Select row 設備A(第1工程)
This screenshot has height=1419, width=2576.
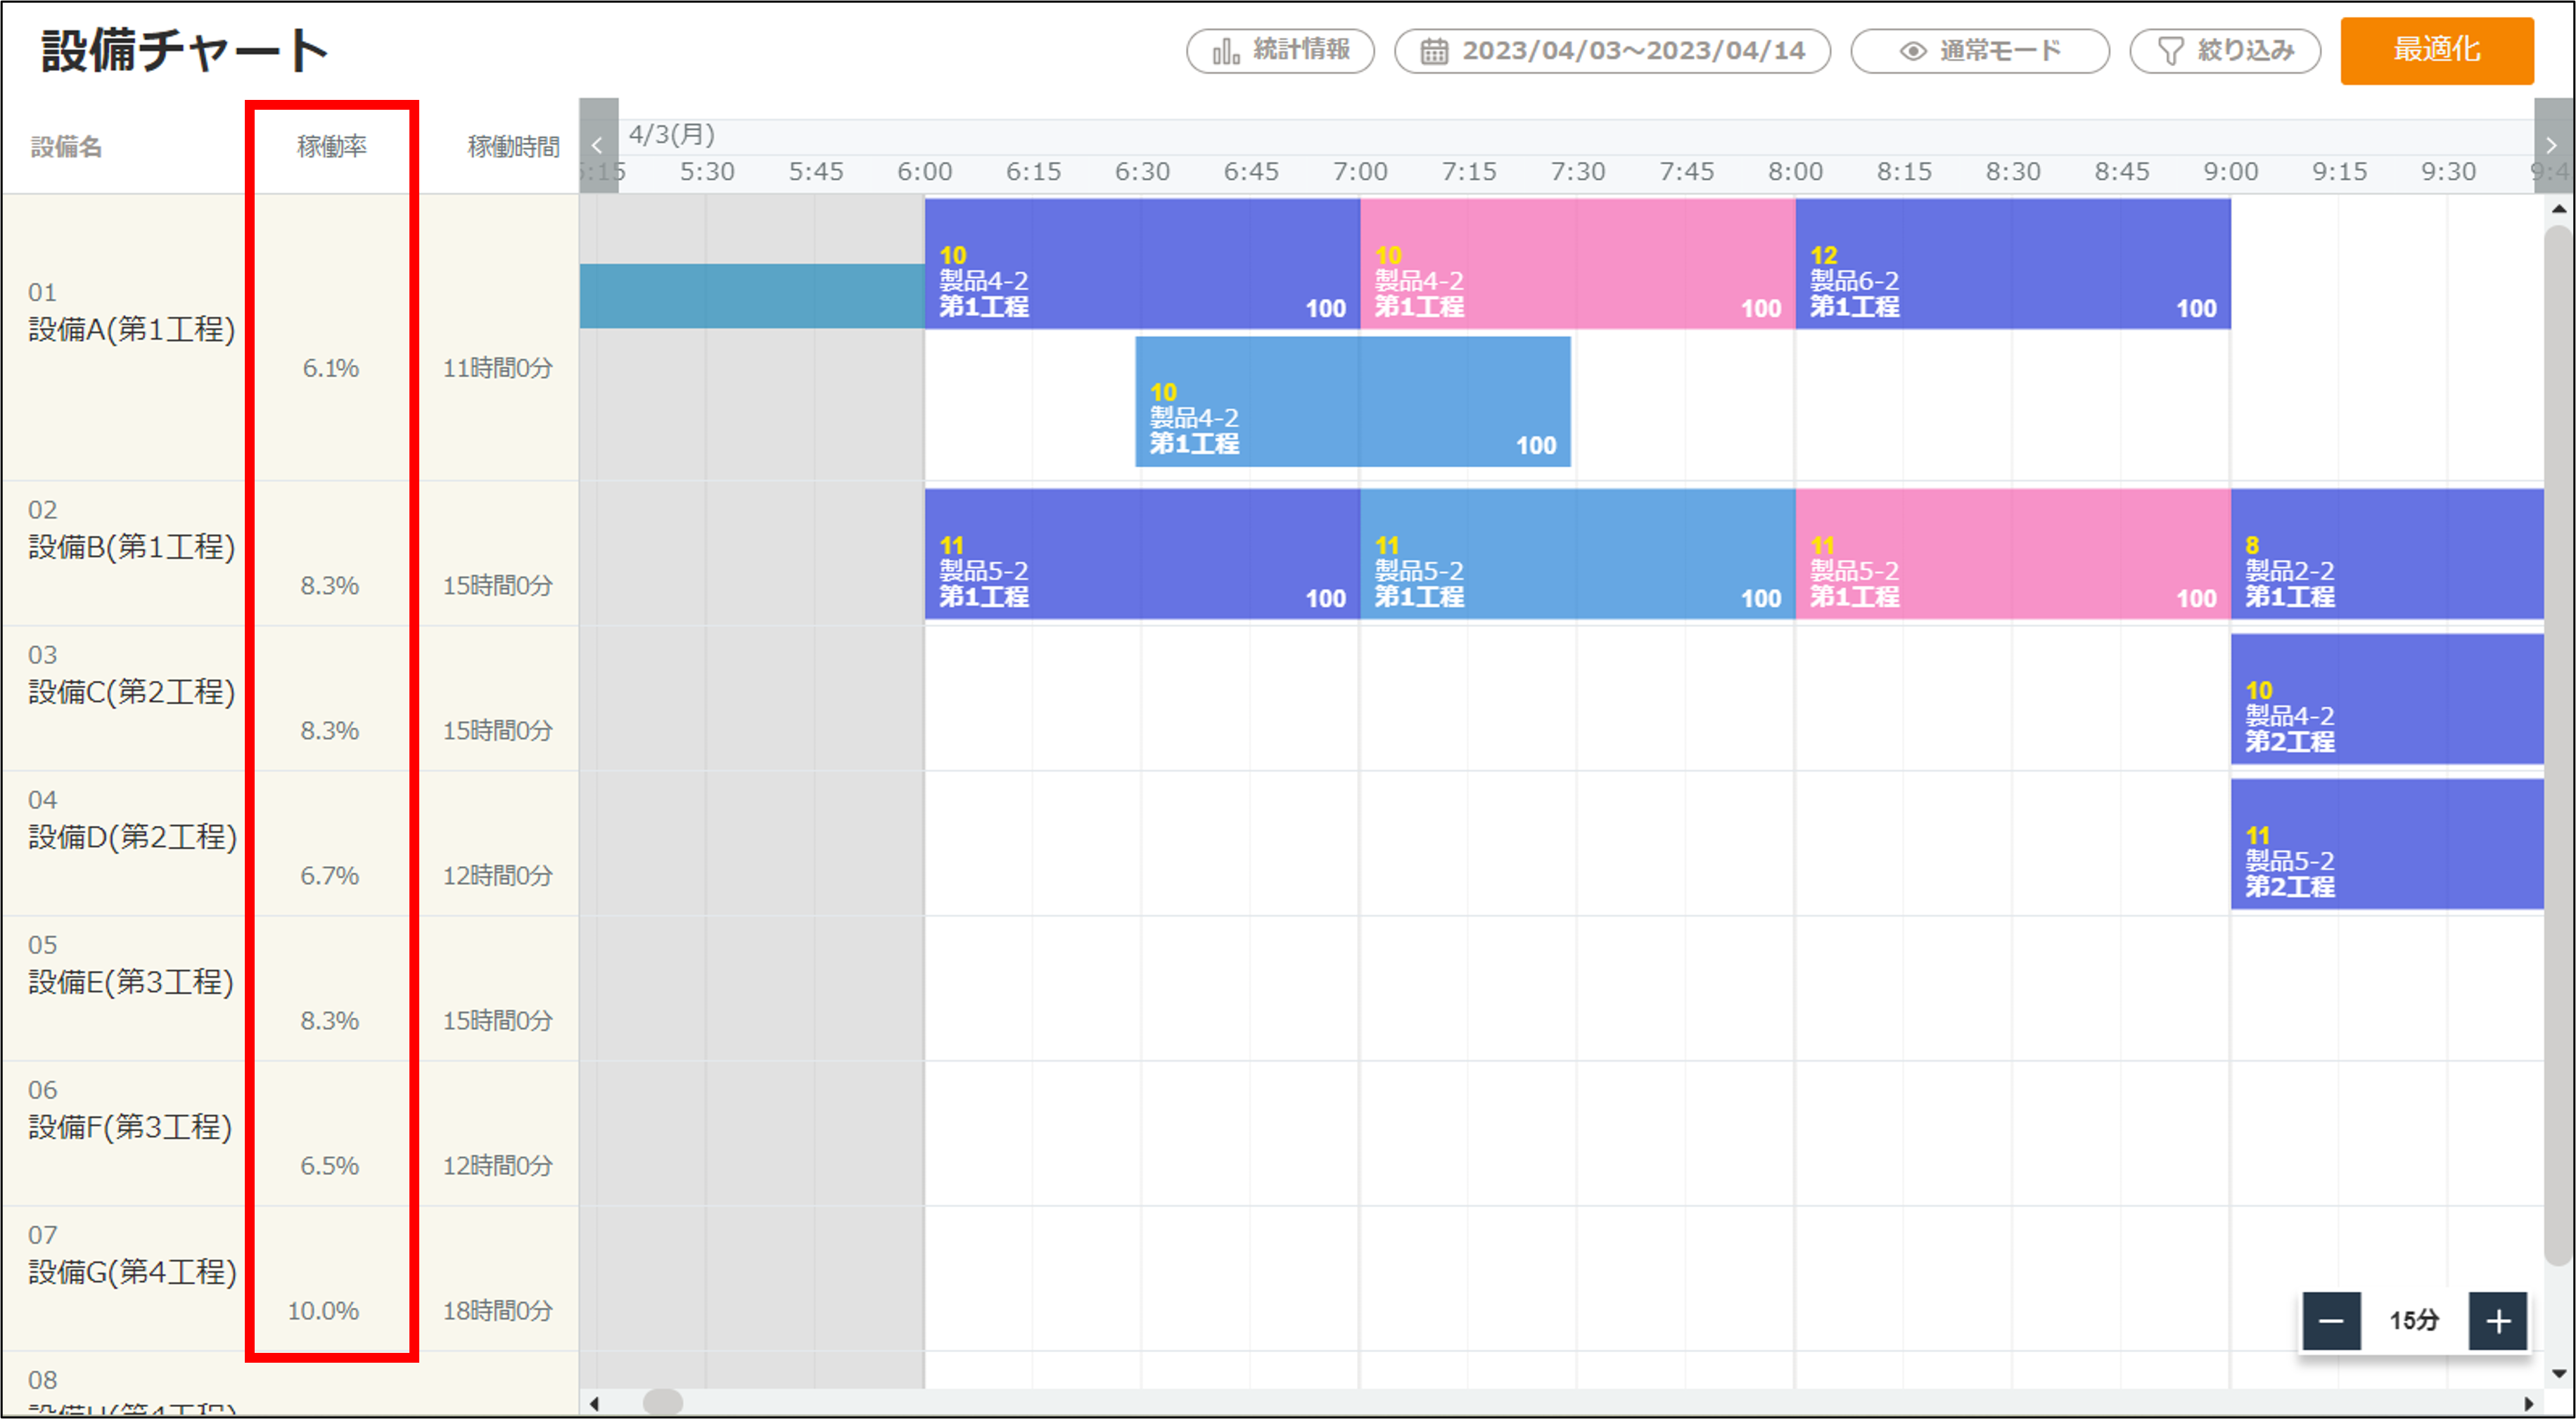(x=132, y=329)
